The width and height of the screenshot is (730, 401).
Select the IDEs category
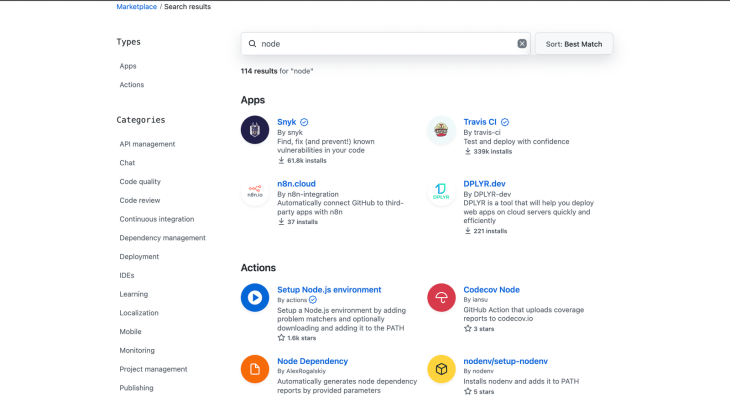[127, 275]
